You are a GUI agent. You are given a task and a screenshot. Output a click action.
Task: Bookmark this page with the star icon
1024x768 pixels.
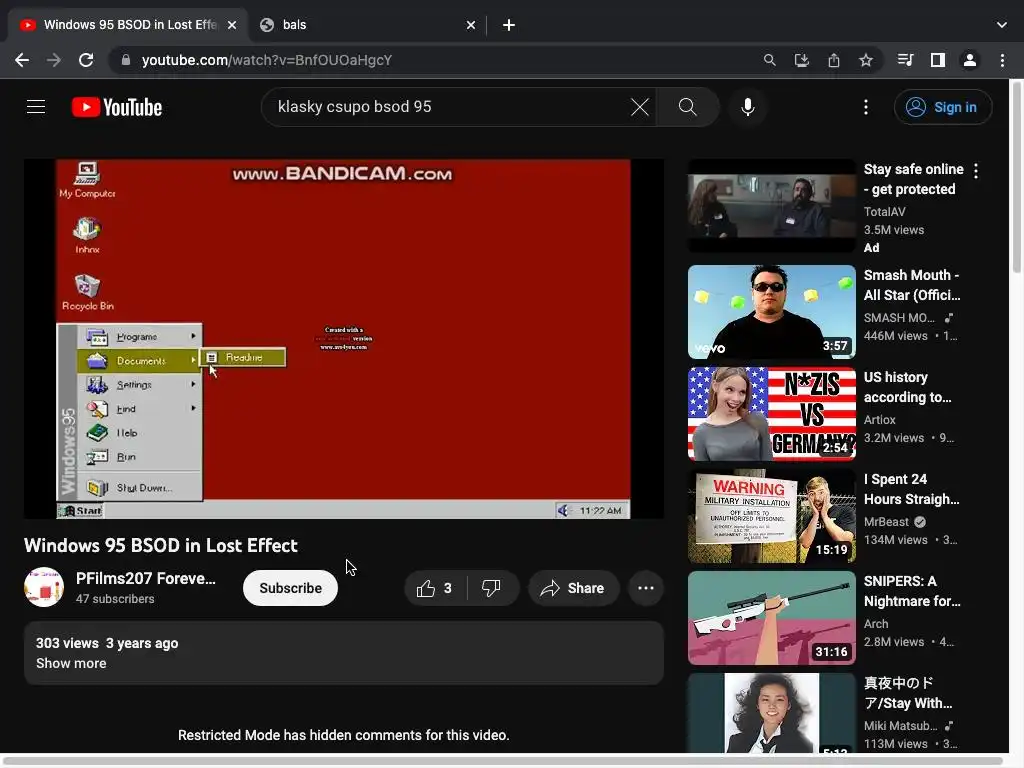(866, 60)
